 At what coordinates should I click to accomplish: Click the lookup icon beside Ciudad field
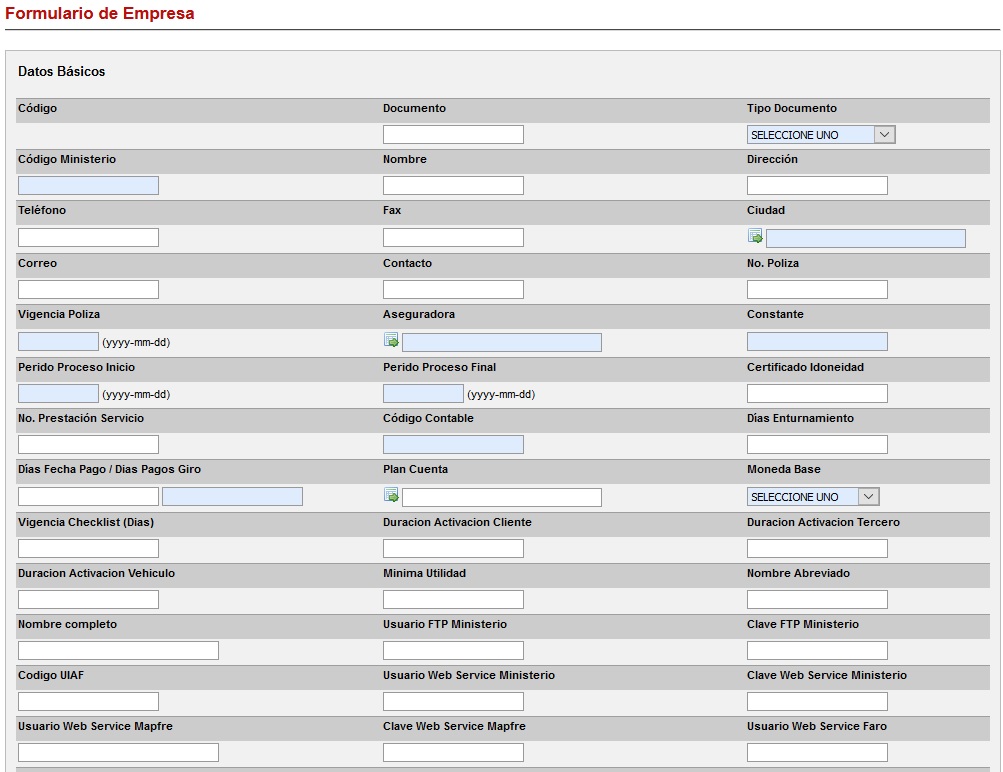(x=755, y=237)
